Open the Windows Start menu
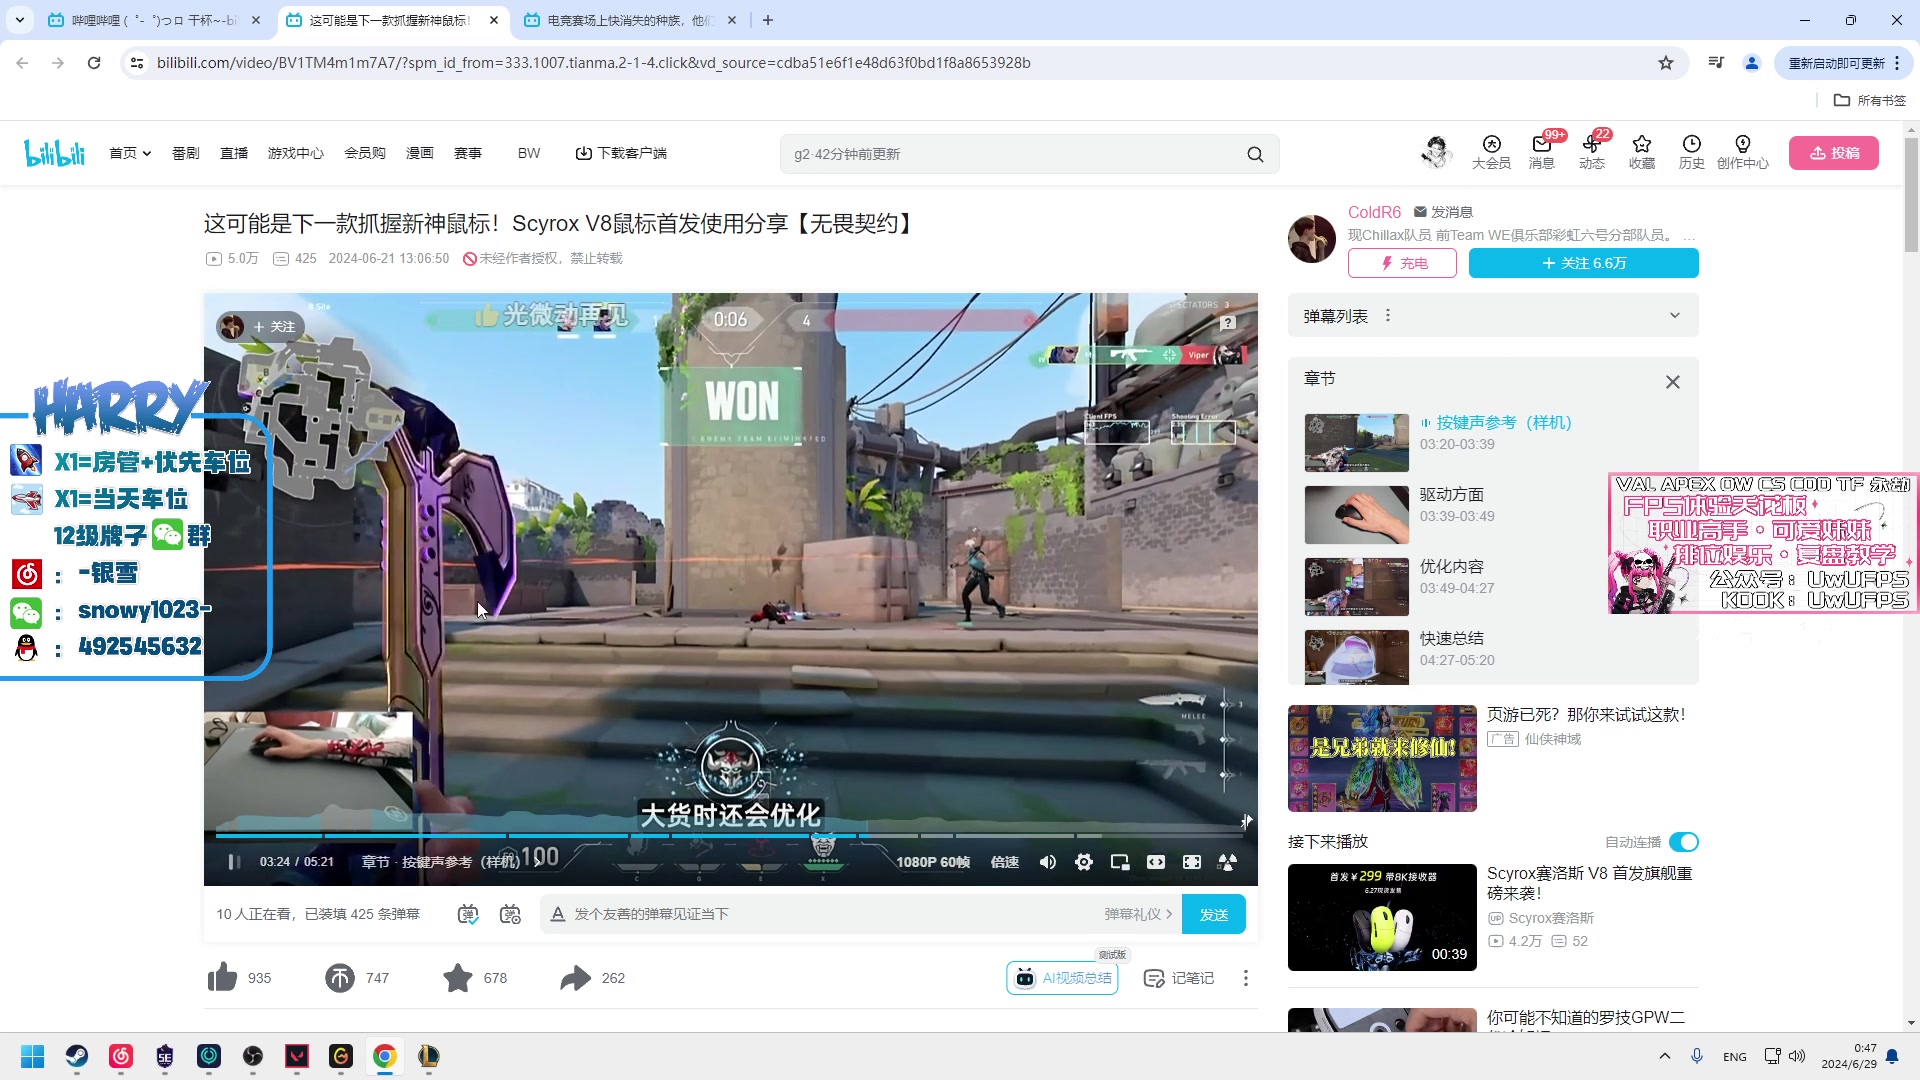This screenshot has height=1080, width=1920. 33,1056
